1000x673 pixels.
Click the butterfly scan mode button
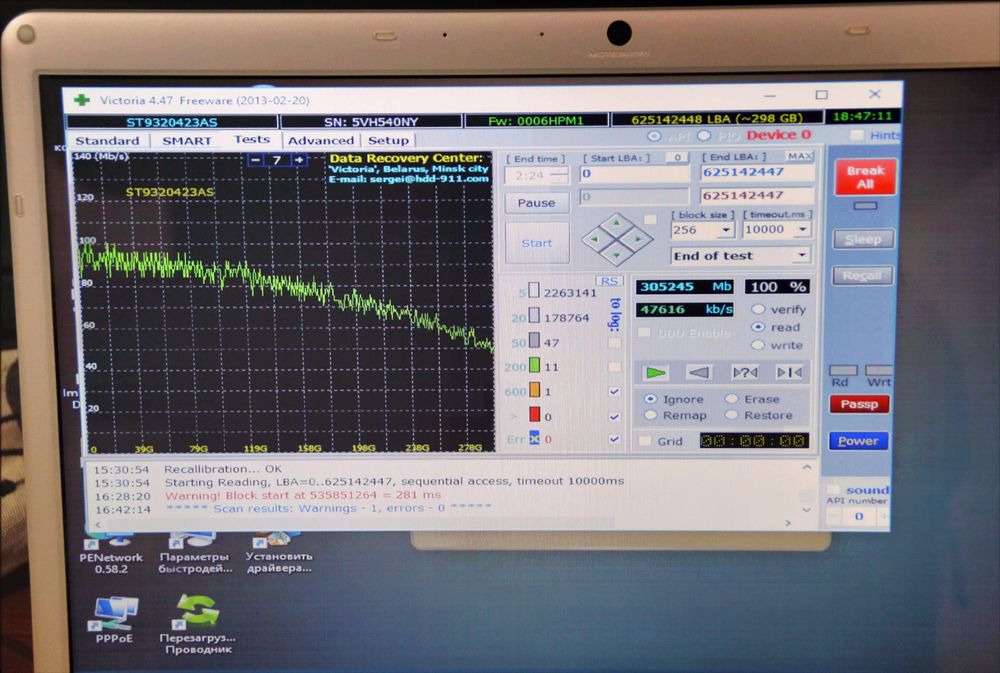pyautogui.click(x=789, y=373)
